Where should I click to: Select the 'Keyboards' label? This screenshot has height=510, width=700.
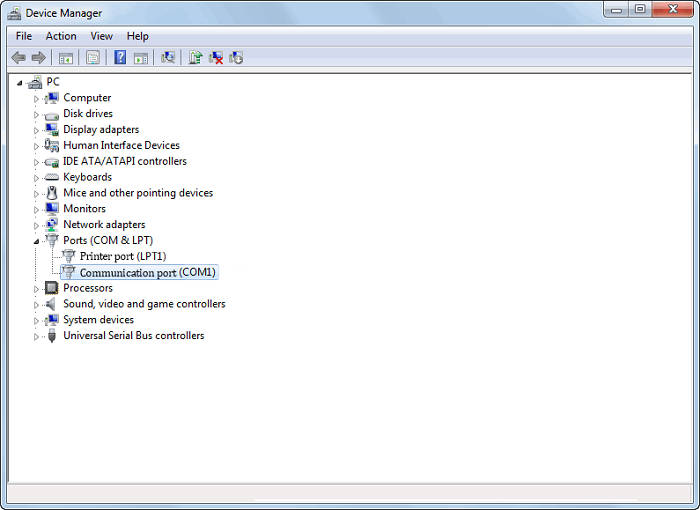pos(88,177)
